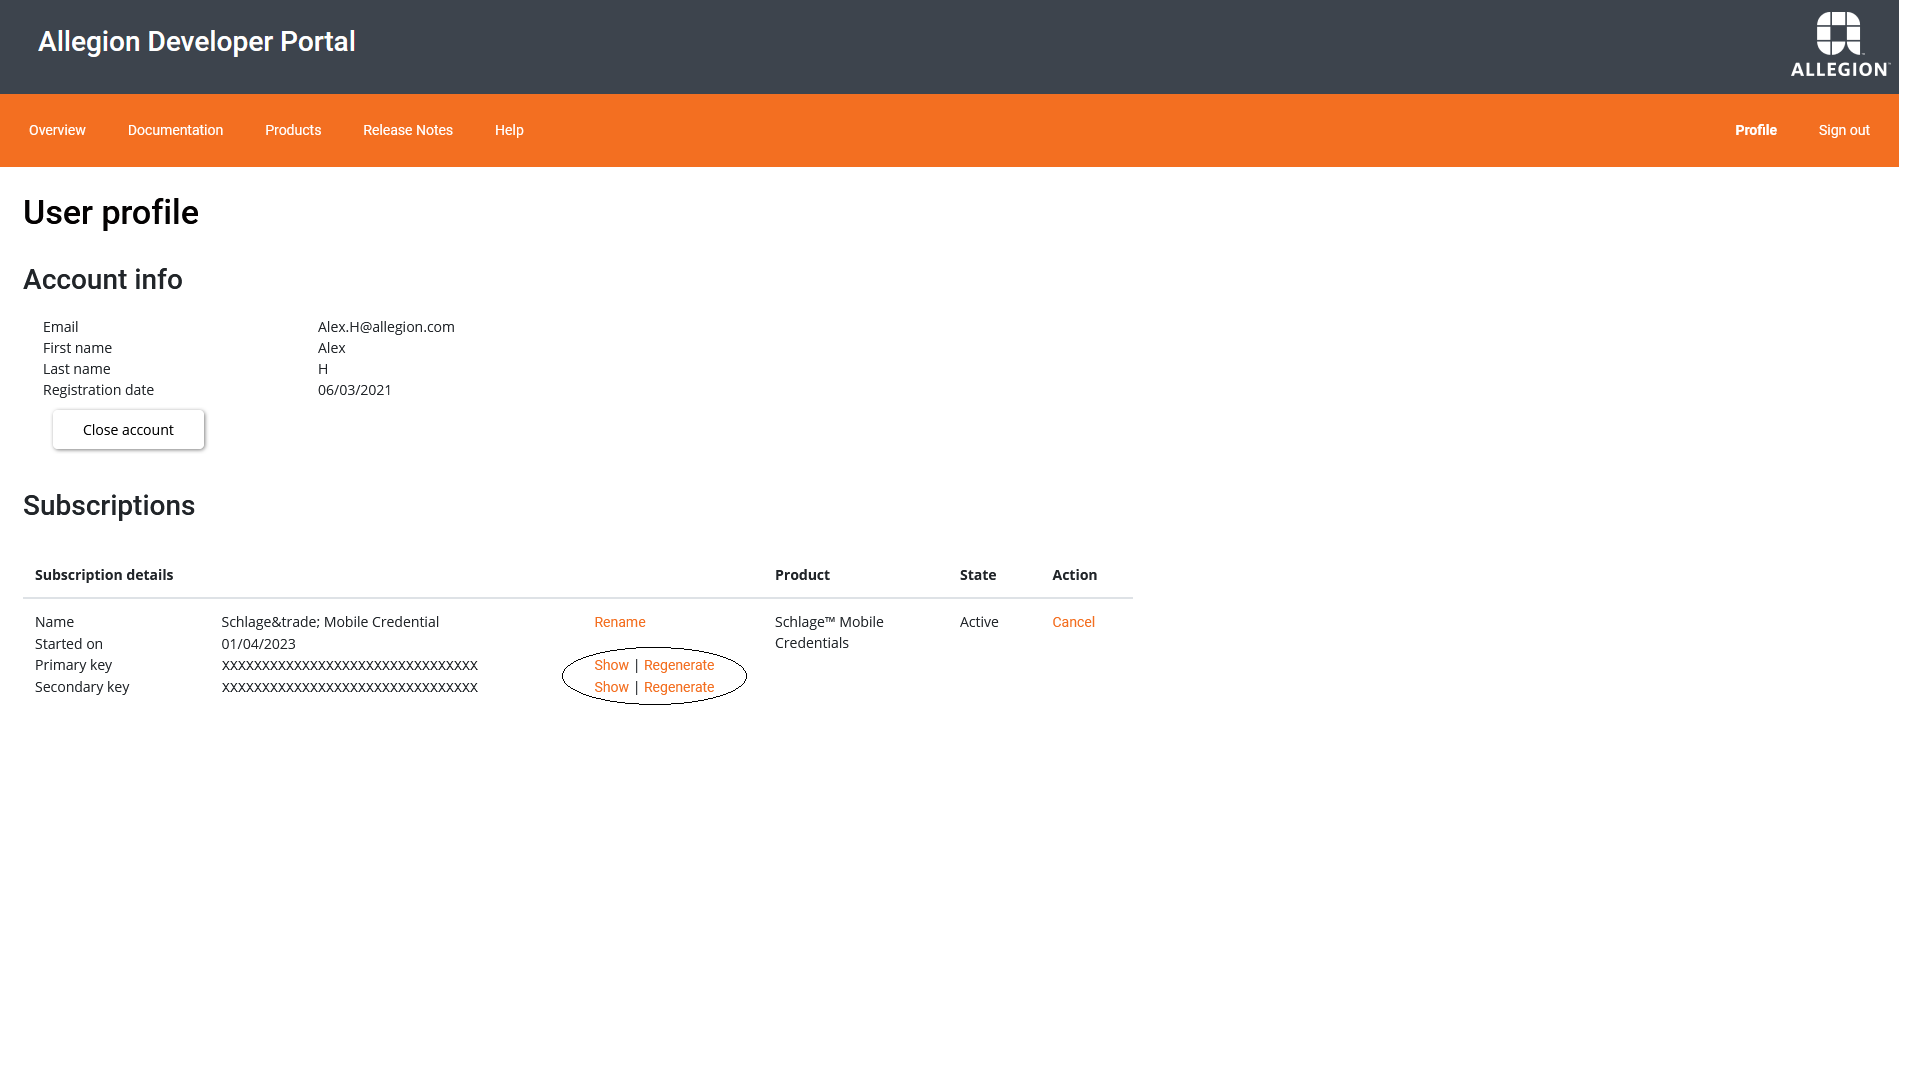1920x1080 pixels.
Task: Click the Started on date 01/04/2023
Action: [x=259, y=644]
